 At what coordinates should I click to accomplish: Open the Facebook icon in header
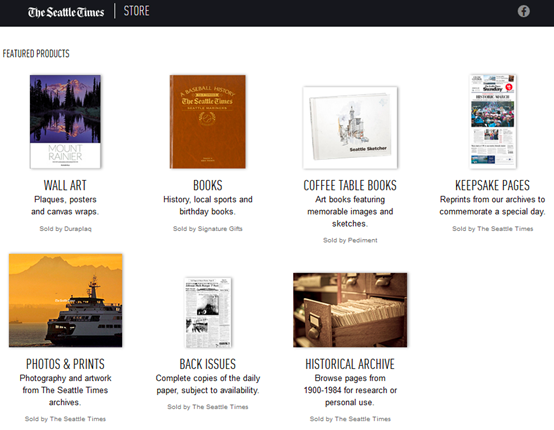(524, 11)
